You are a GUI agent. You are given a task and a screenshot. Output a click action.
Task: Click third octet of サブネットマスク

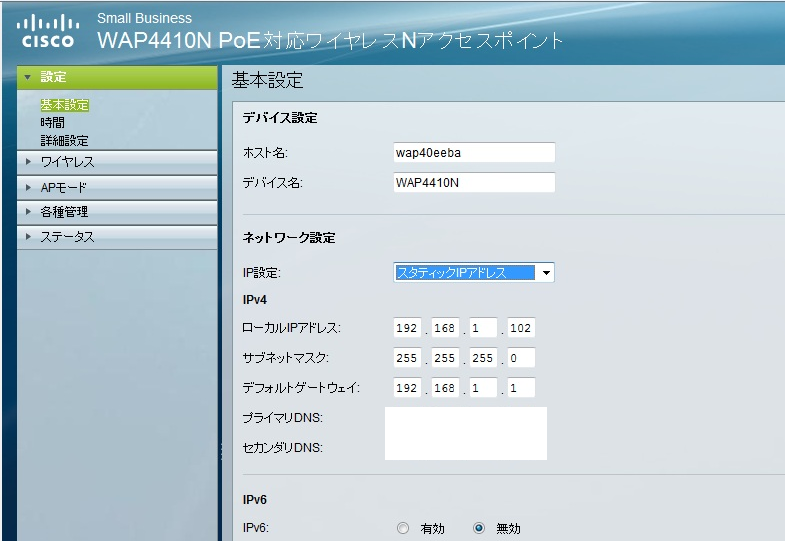pyautogui.click(x=483, y=358)
